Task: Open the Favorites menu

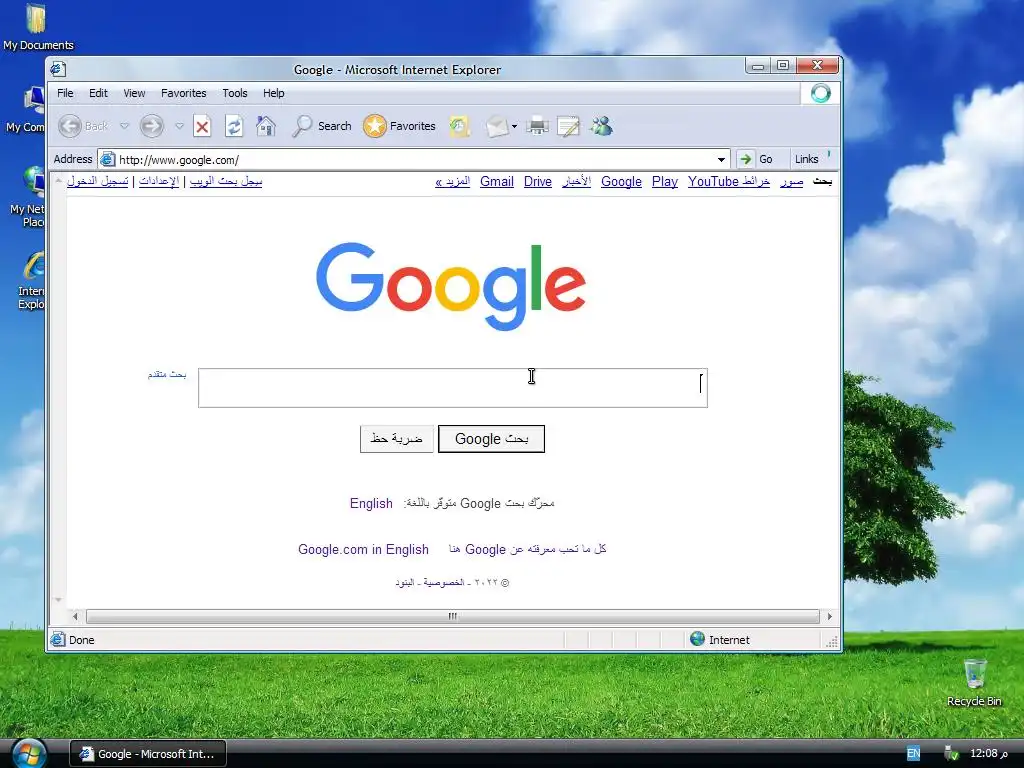Action: [x=184, y=93]
